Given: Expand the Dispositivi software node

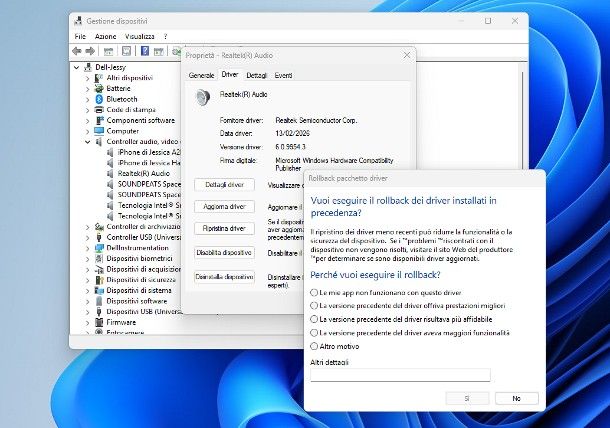Looking at the screenshot, I should pyautogui.click(x=88, y=301).
